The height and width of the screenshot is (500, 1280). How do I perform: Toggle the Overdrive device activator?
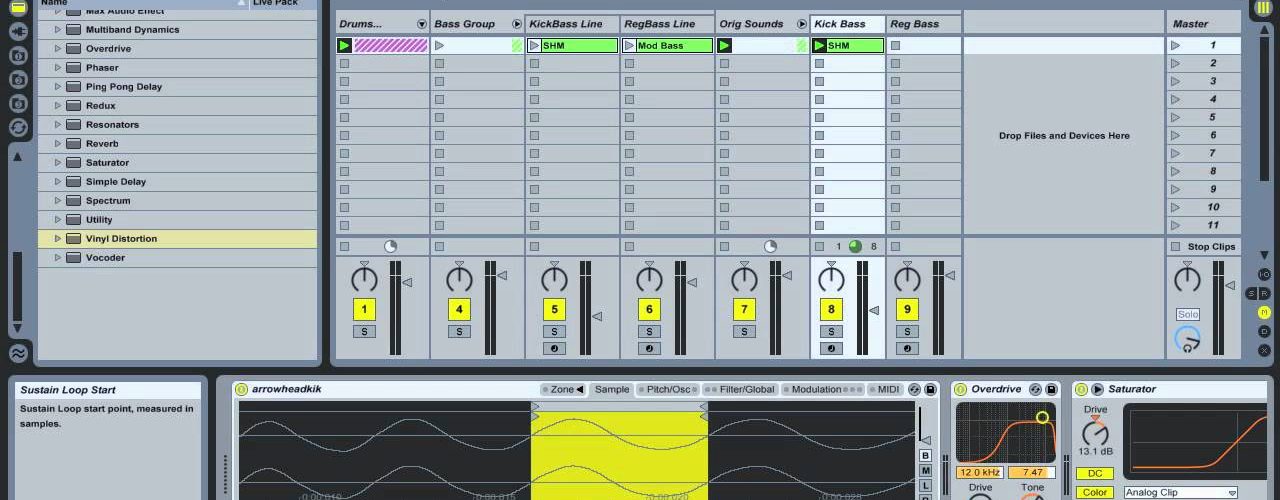960,389
